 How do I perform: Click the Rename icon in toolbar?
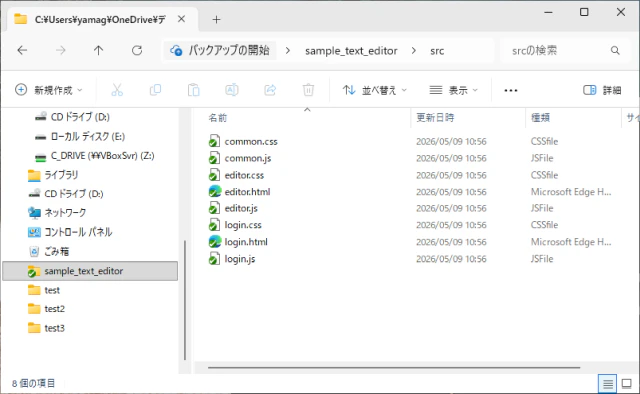[232, 90]
